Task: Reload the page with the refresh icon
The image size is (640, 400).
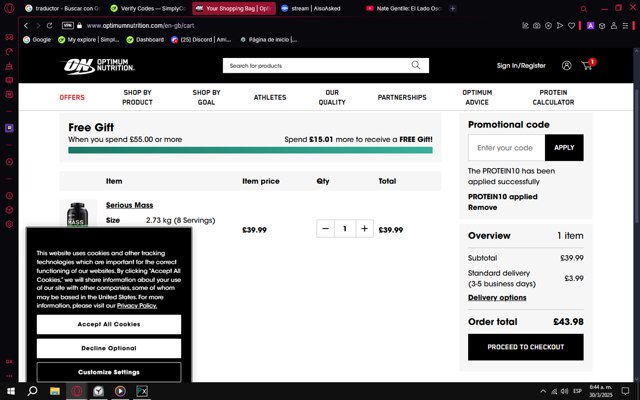Action: coord(49,25)
